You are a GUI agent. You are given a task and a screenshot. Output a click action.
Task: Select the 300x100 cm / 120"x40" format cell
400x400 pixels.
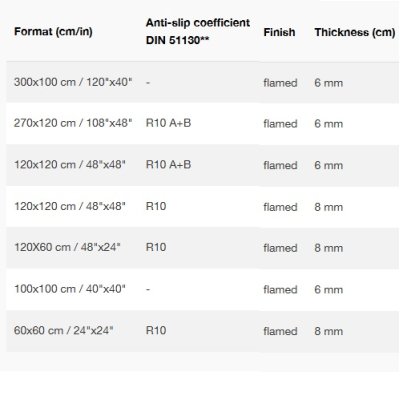[x=73, y=82]
